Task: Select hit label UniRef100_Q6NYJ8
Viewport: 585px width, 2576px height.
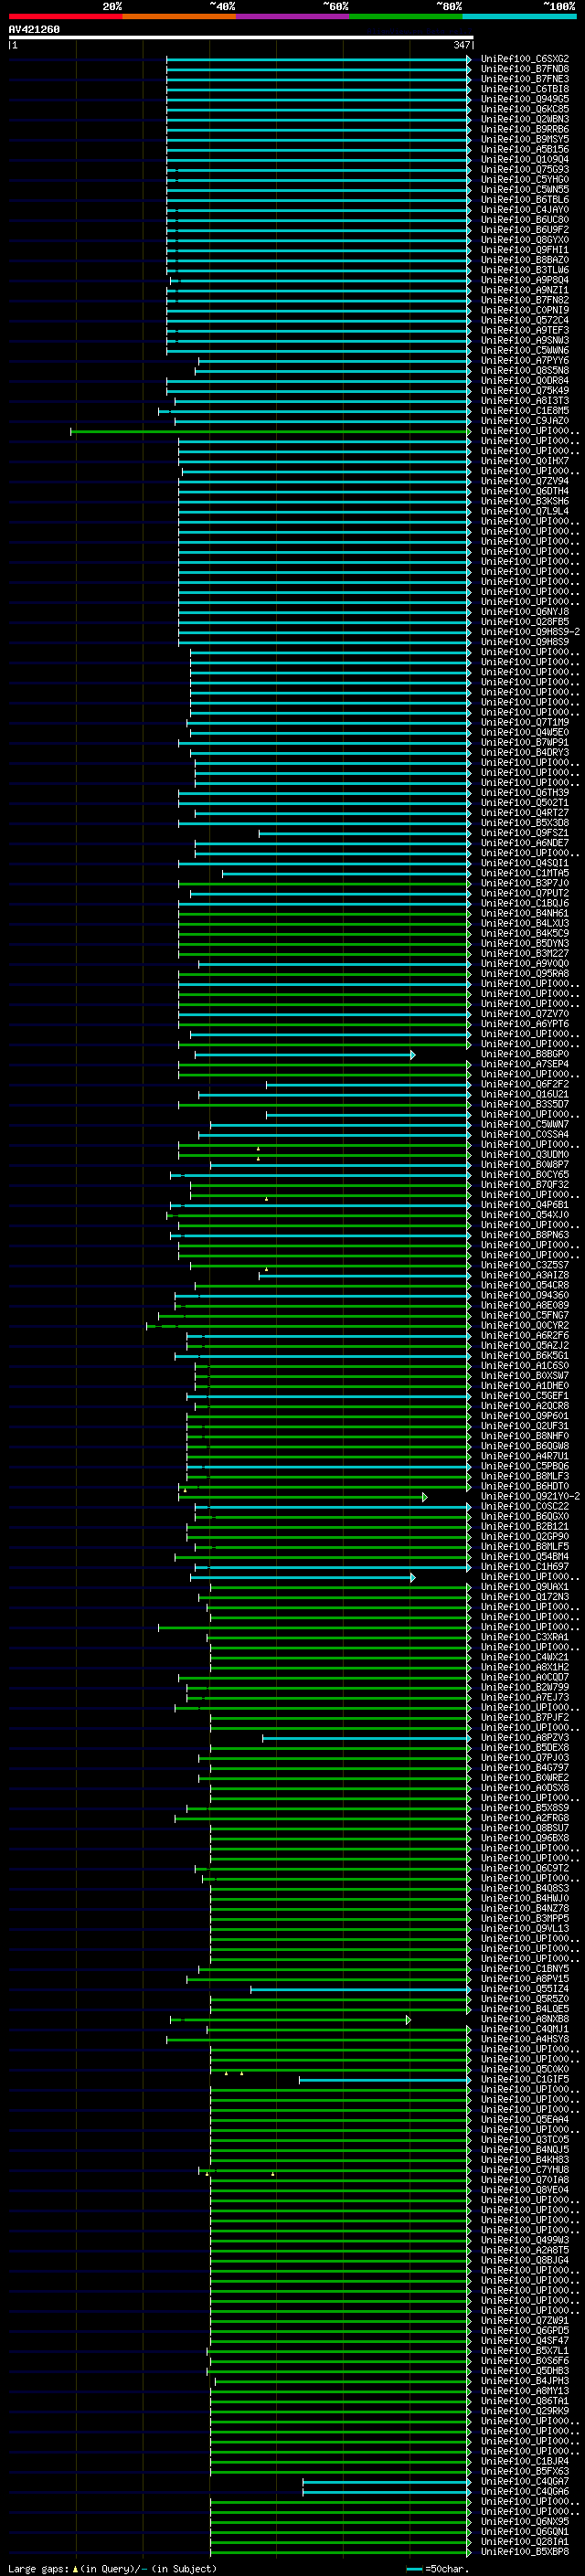Action: point(524,612)
